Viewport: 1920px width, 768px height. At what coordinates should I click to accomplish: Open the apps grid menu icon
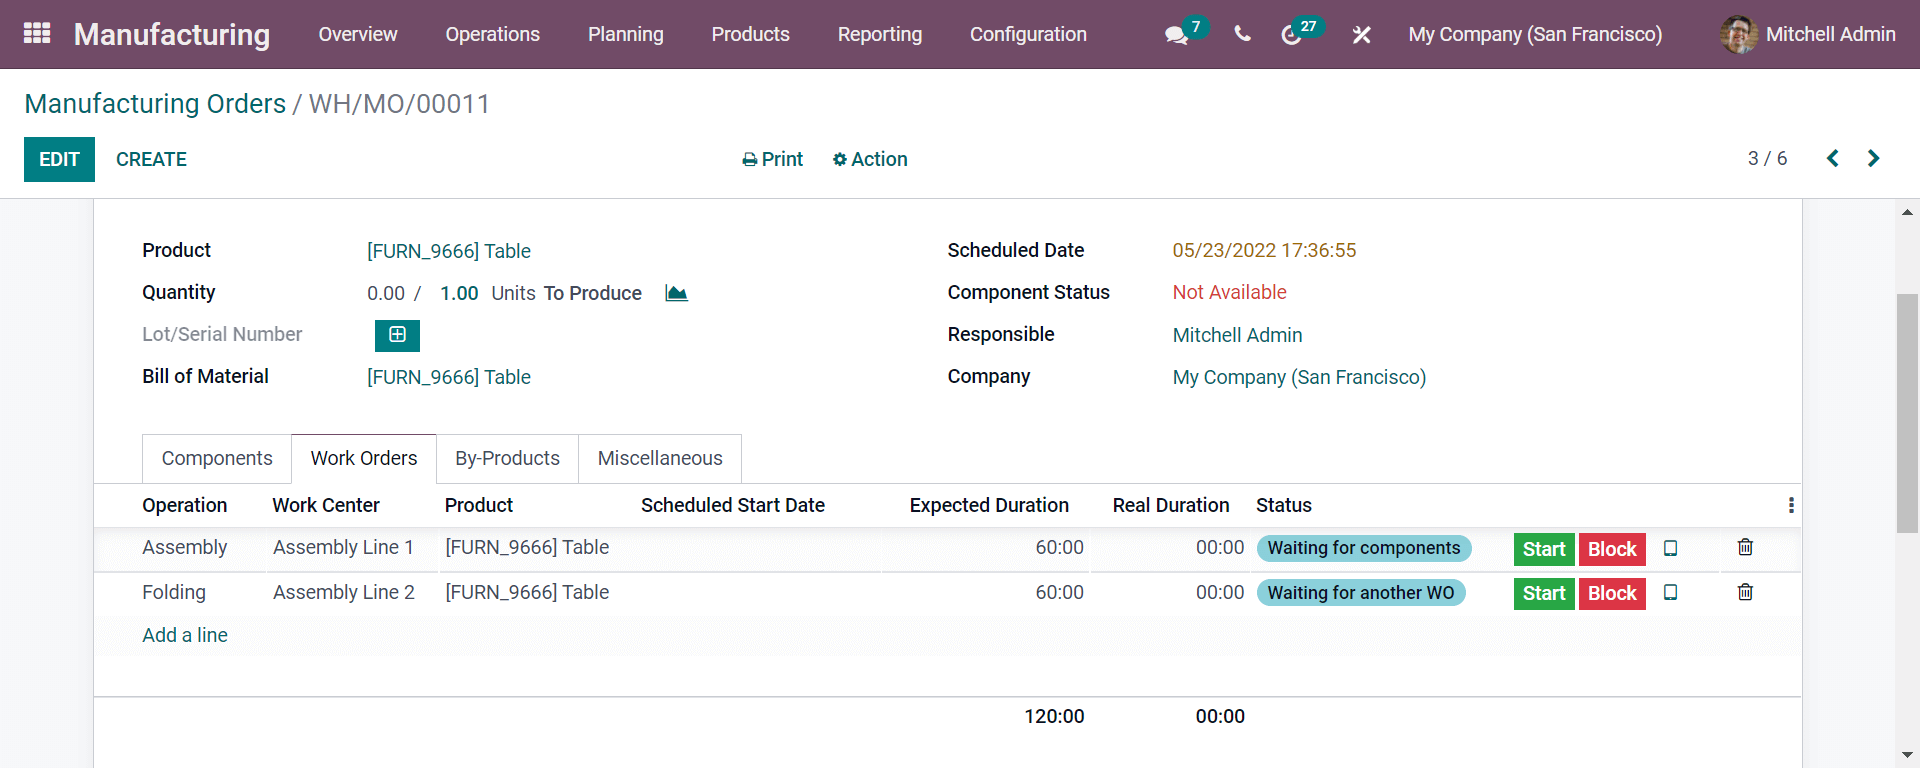37,34
